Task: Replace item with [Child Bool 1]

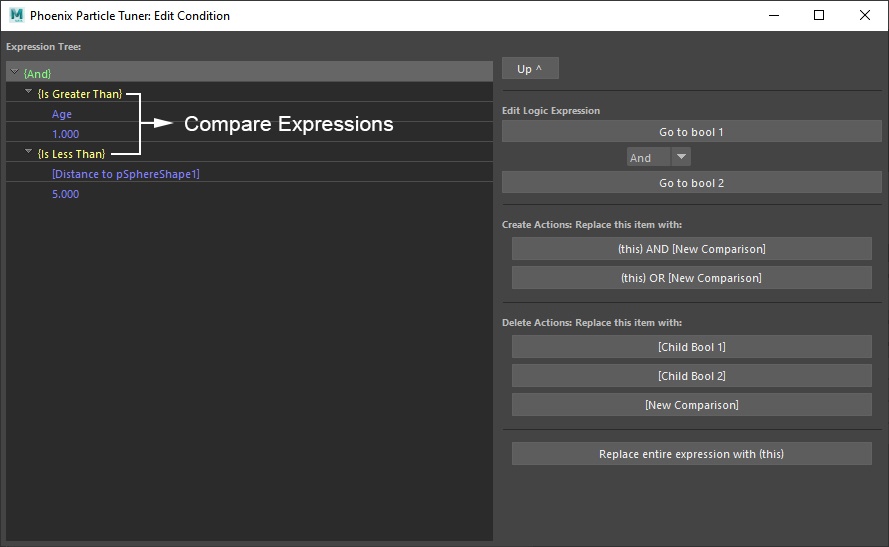Action: pyautogui.click(x=692, y=346)
